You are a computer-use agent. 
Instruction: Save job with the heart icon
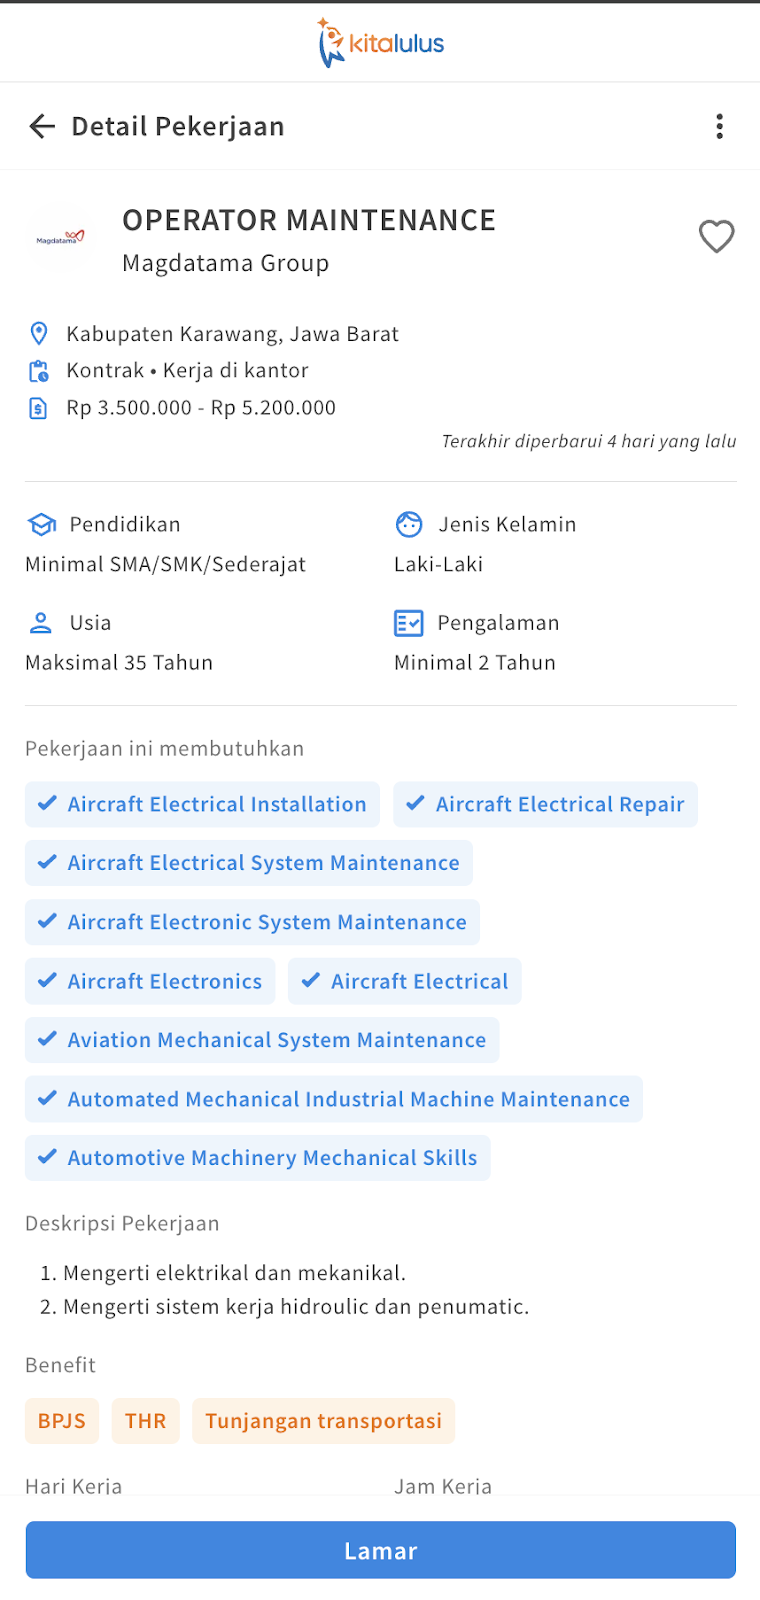coord(716,237)
